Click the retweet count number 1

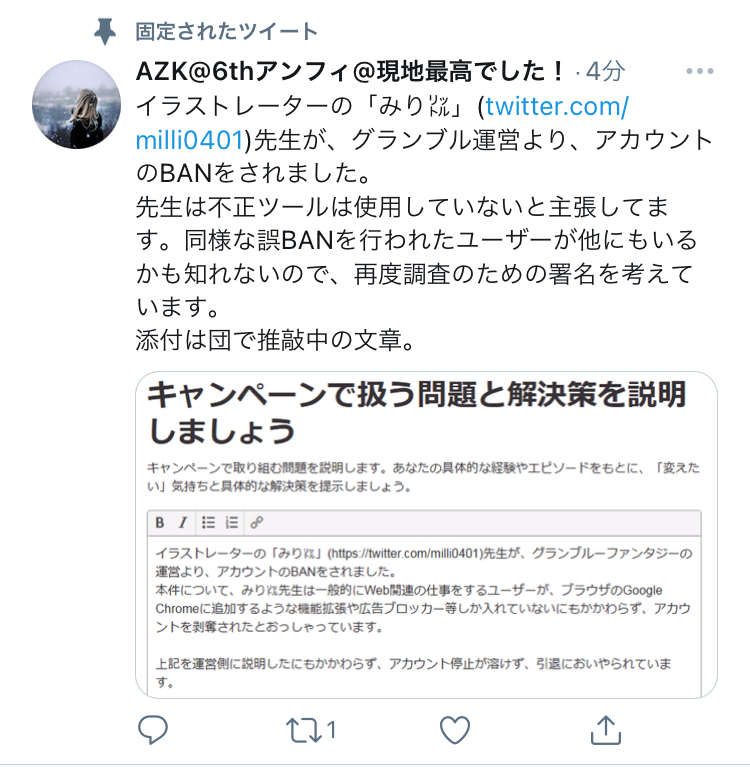331,730
